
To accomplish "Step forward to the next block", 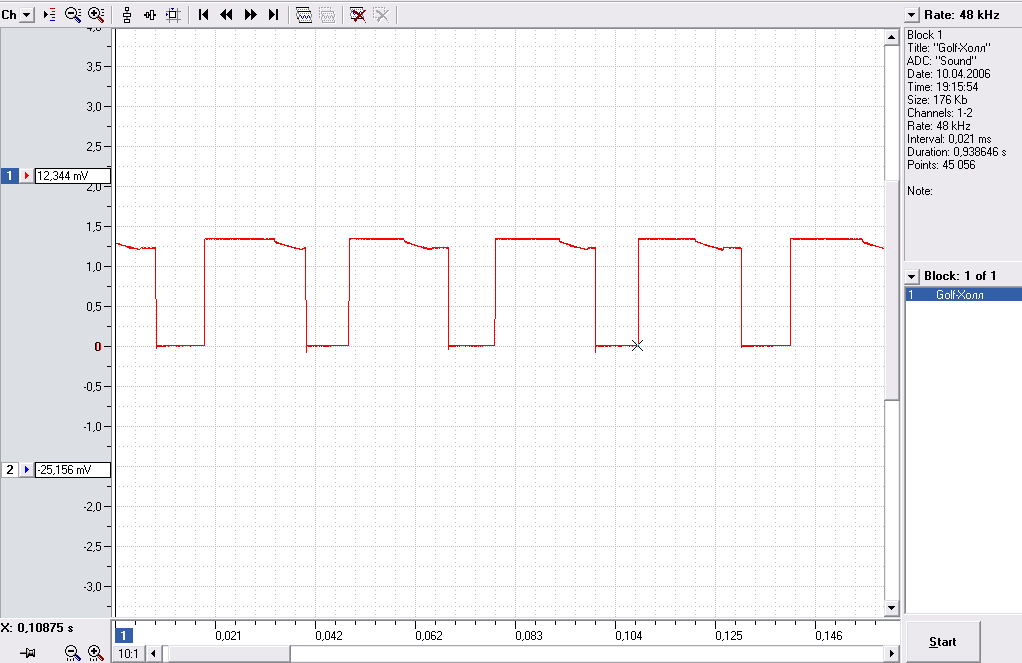I will coord(250,14).
